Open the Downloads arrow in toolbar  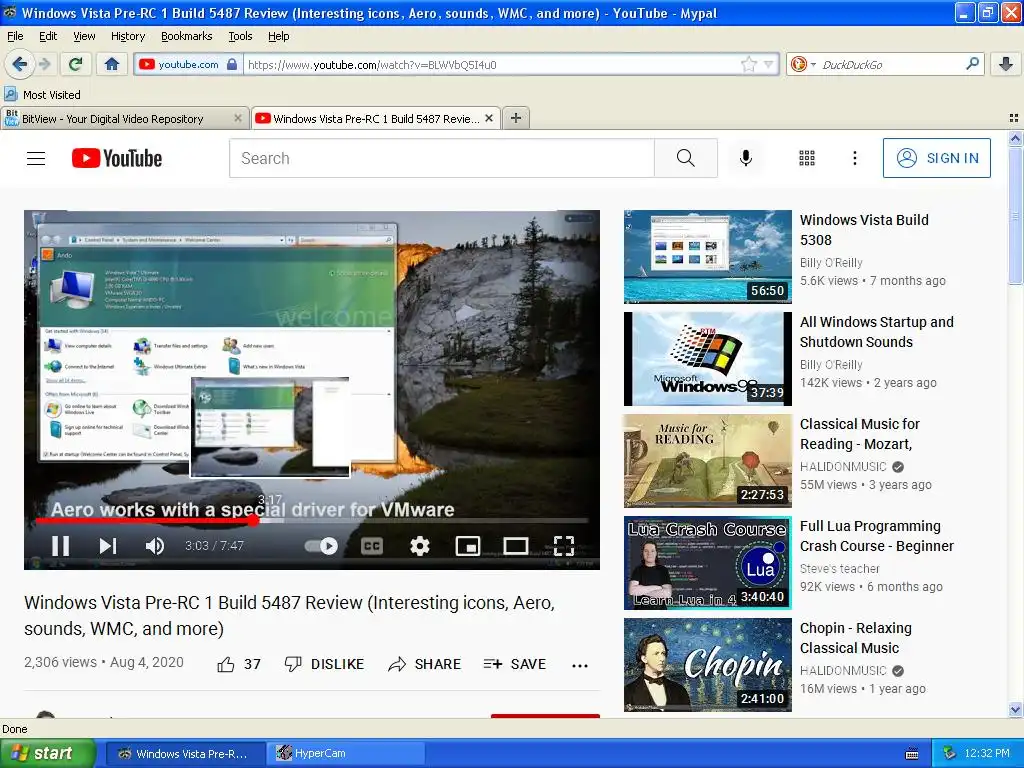[x=1006, y=64]
